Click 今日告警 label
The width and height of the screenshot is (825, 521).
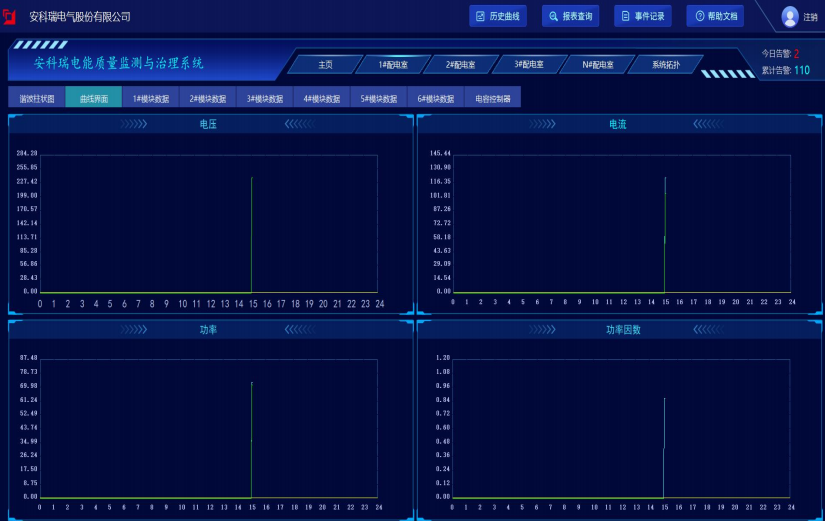776,54
